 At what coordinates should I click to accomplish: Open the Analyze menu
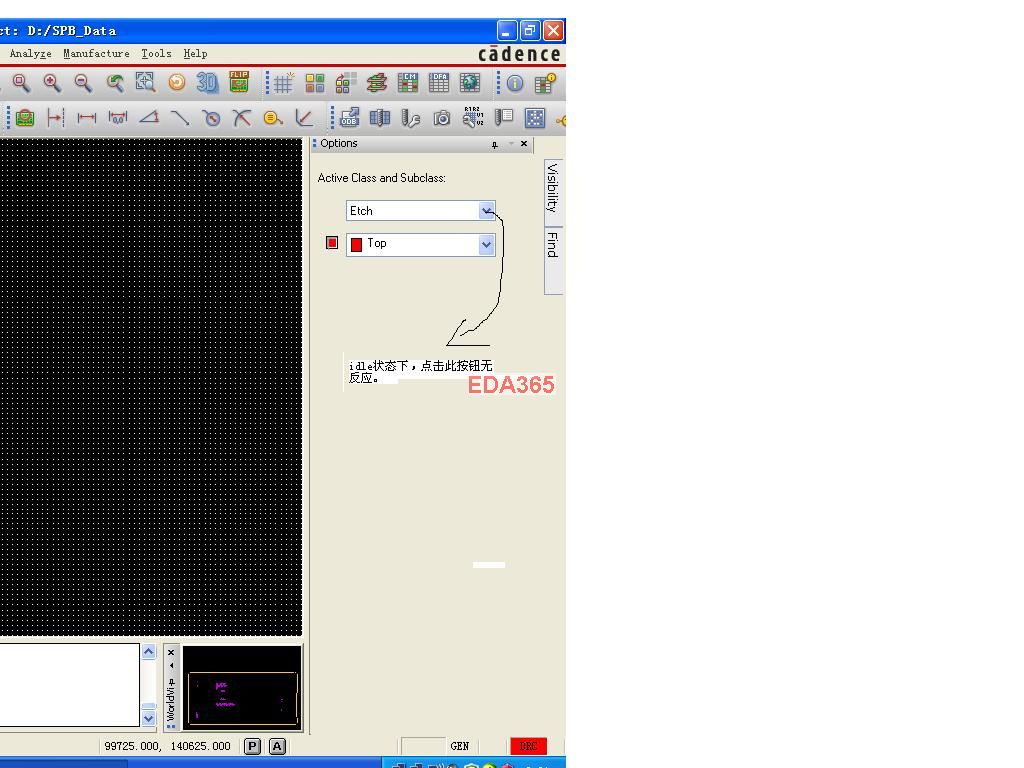30,54
